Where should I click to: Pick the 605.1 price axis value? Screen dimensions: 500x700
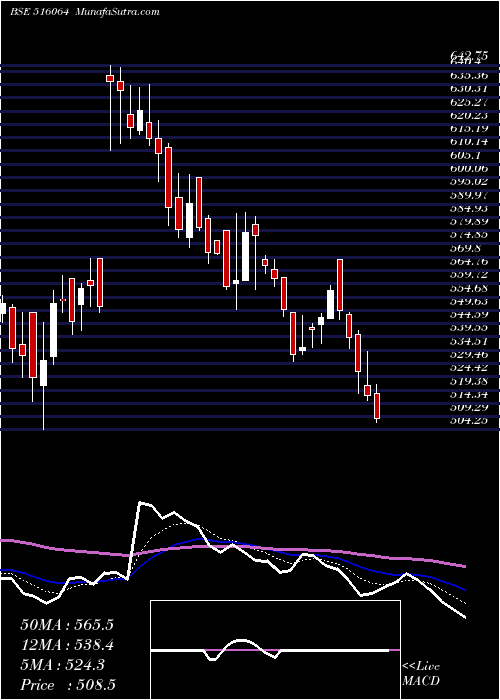click(x=466, y=155)
